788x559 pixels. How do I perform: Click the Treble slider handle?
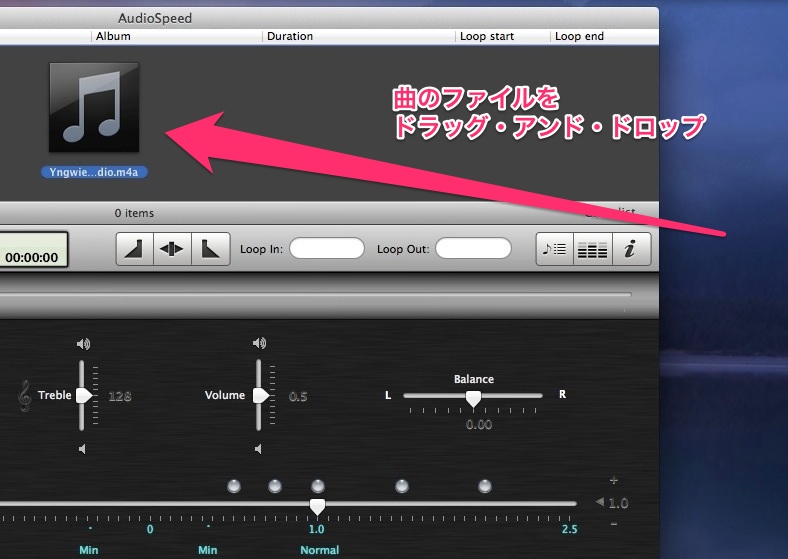[84, 396]
